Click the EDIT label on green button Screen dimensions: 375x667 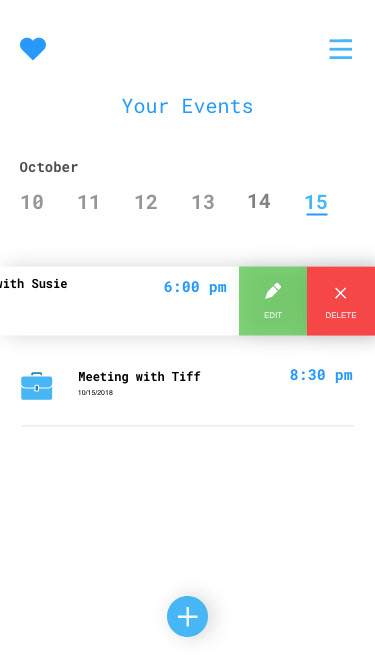(x=273, y=315)
